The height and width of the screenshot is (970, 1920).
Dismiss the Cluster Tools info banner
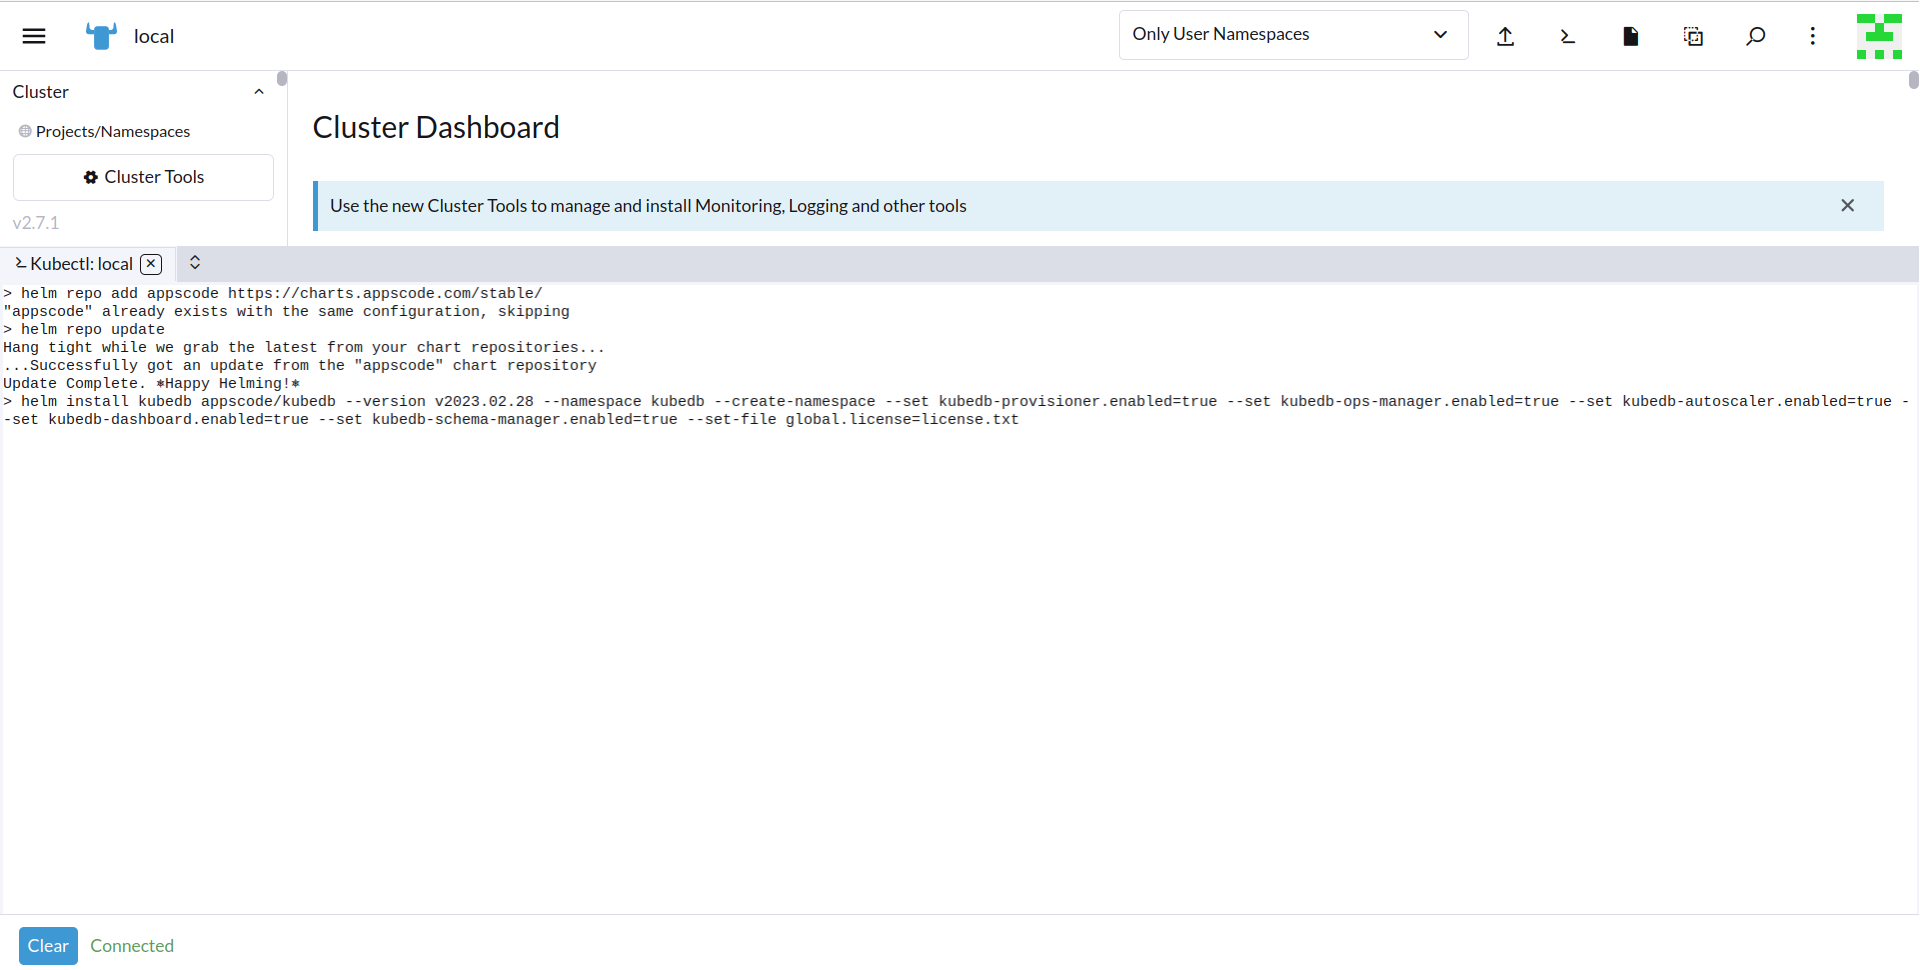pos(1847,206)
